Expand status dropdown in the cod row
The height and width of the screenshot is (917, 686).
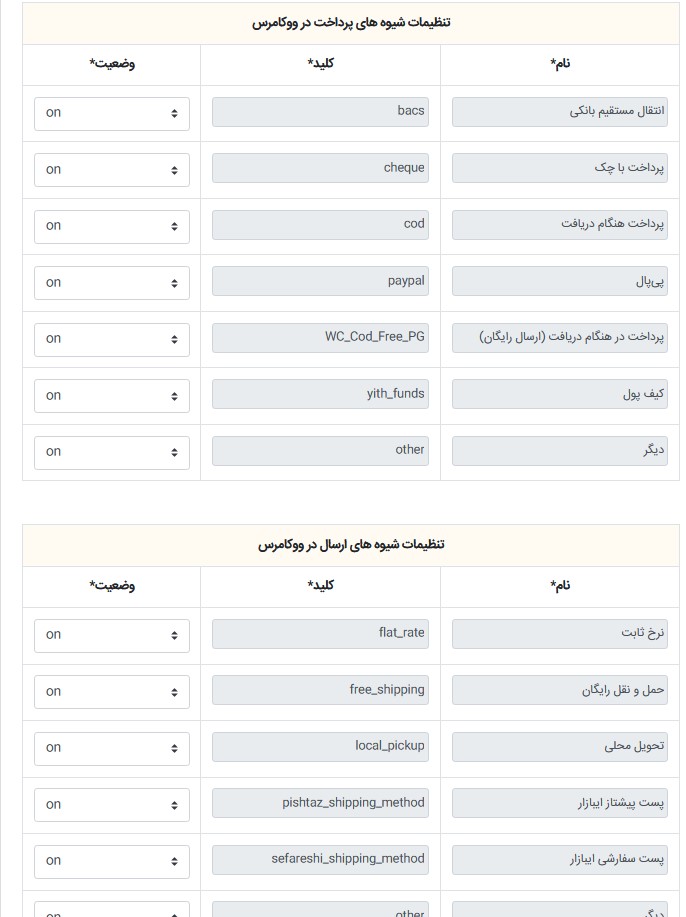[x=112, y=226]
